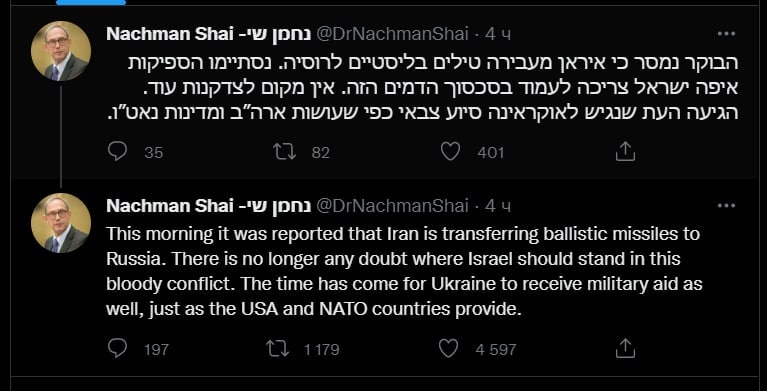This screenshot has width=767, height=391.
Task: Open first tweet's timestamp link
Action: coord(498,34)
